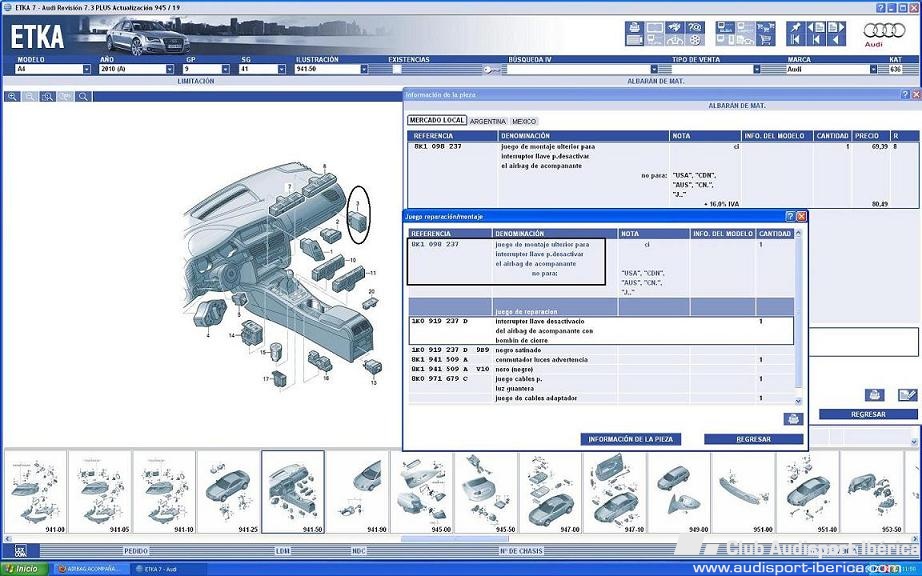Open the ILUSTRACIÓN dropdown
Image resolution: width=922 pixels, height=576 pixels.
click(364, 69)
